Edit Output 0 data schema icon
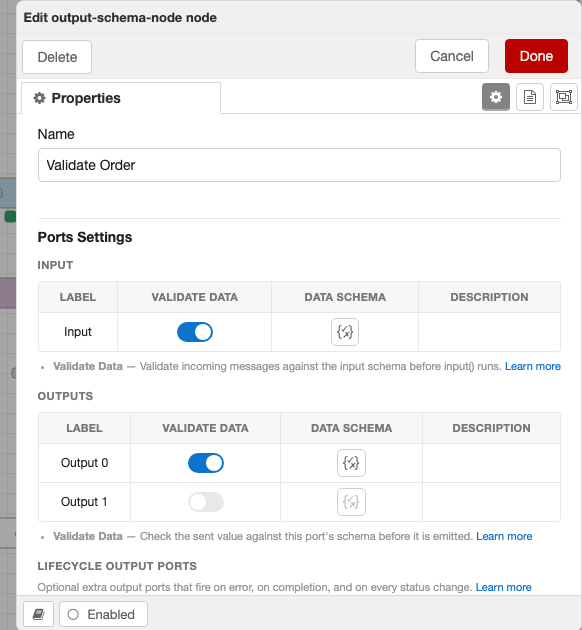 (x=351, y=463)
